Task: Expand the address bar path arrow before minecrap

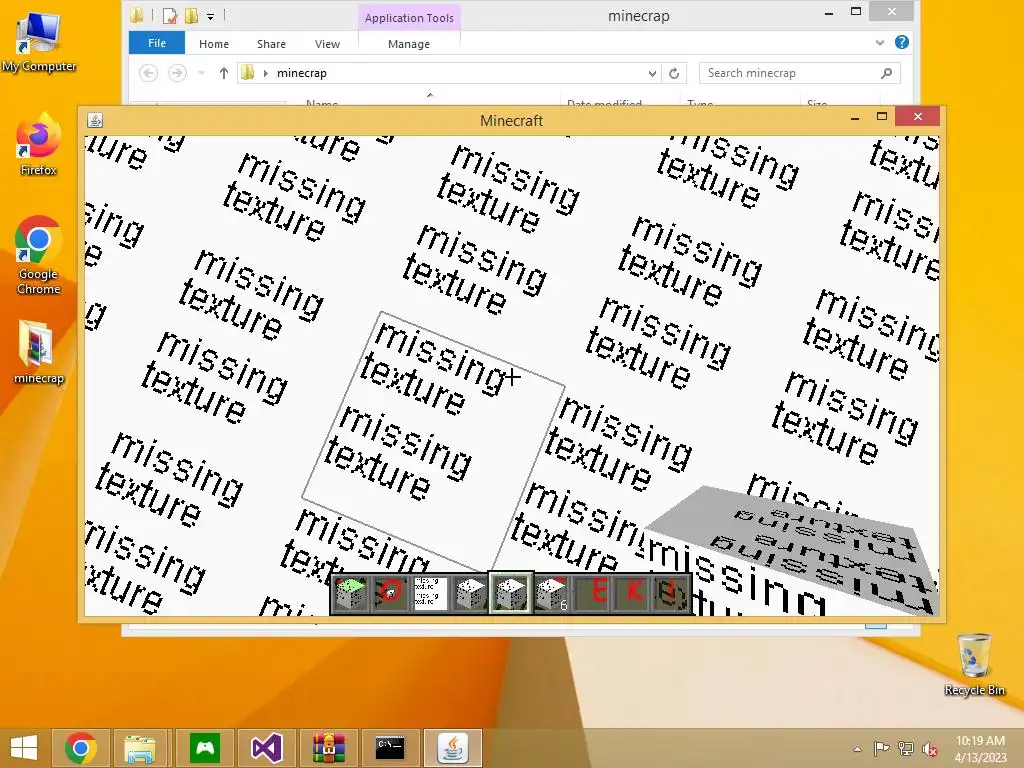Action: (266, 73)
